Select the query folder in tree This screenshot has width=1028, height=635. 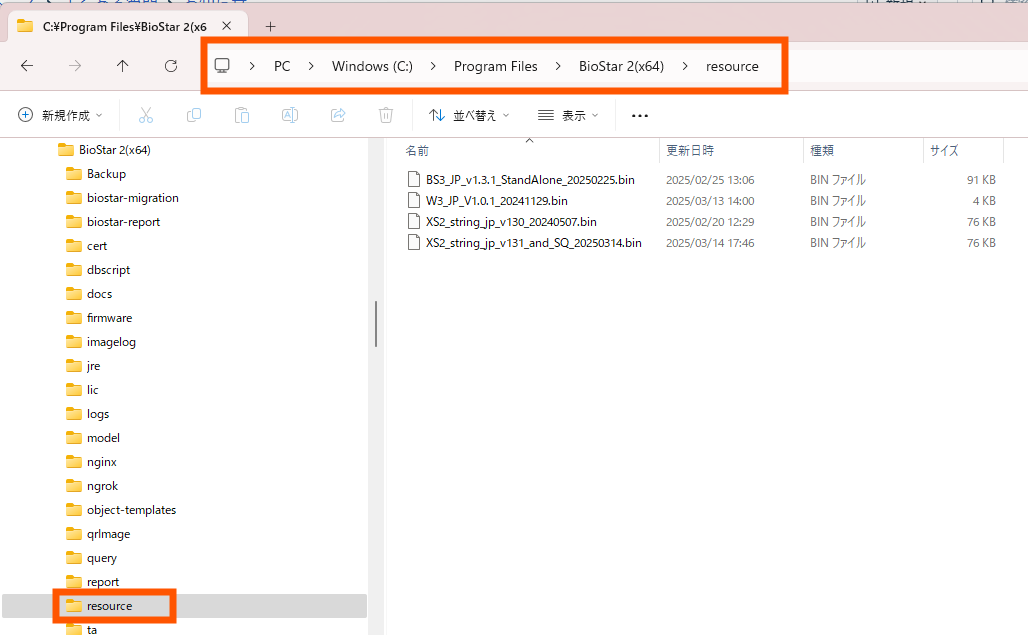[102, 558]
